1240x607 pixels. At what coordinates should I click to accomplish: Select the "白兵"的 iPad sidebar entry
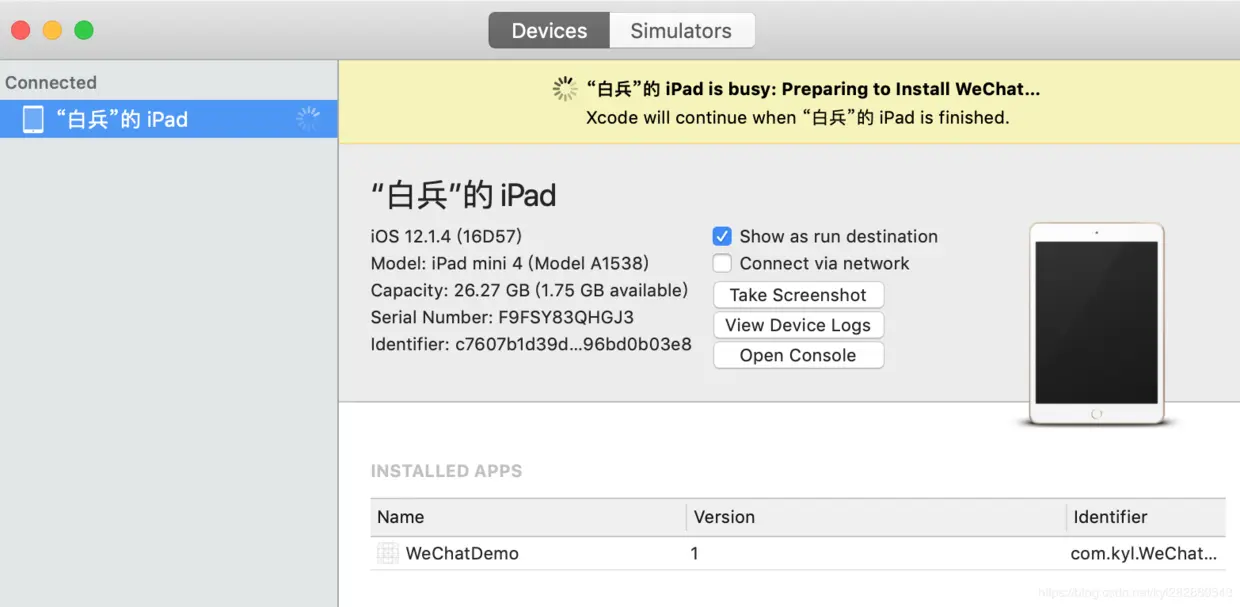coord(121,119)
